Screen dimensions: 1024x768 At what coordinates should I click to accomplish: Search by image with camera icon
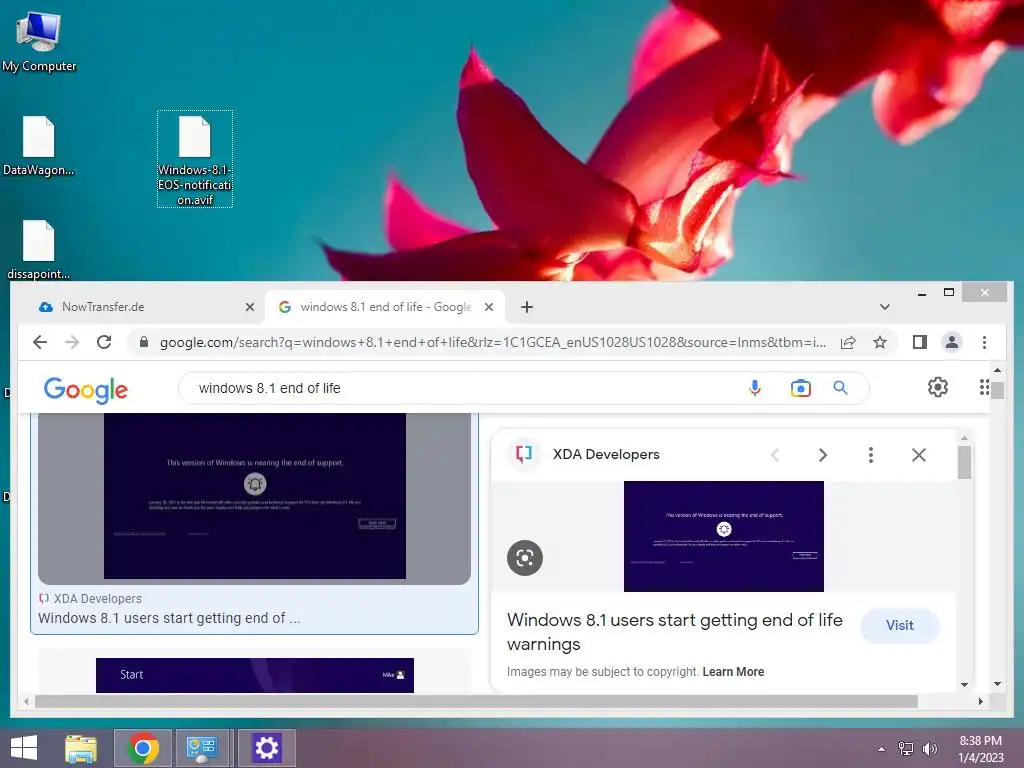800,388
